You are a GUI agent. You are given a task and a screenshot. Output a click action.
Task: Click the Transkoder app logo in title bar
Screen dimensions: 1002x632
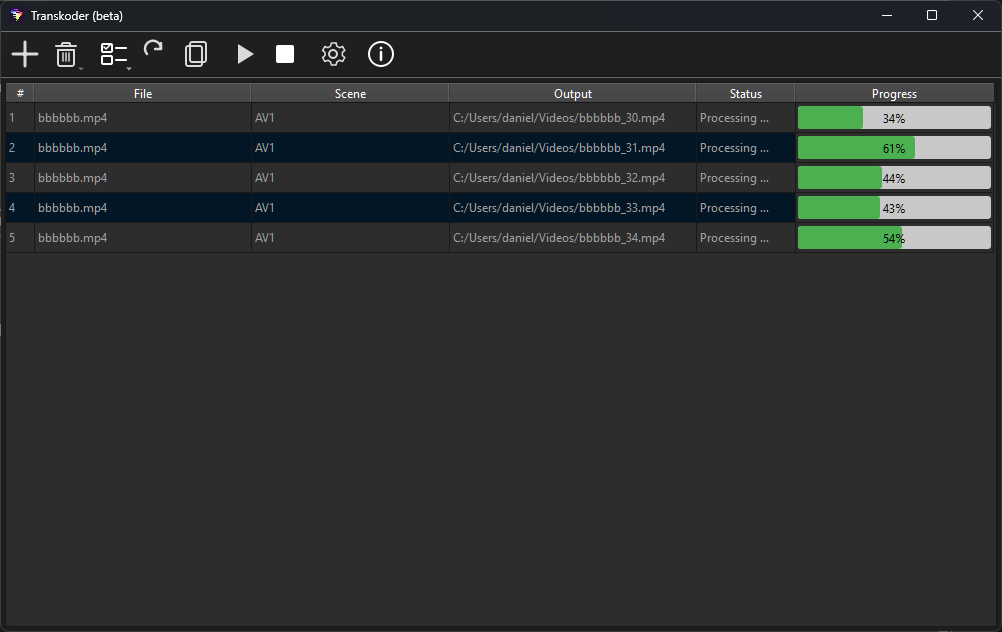click(x=17, y=15)
